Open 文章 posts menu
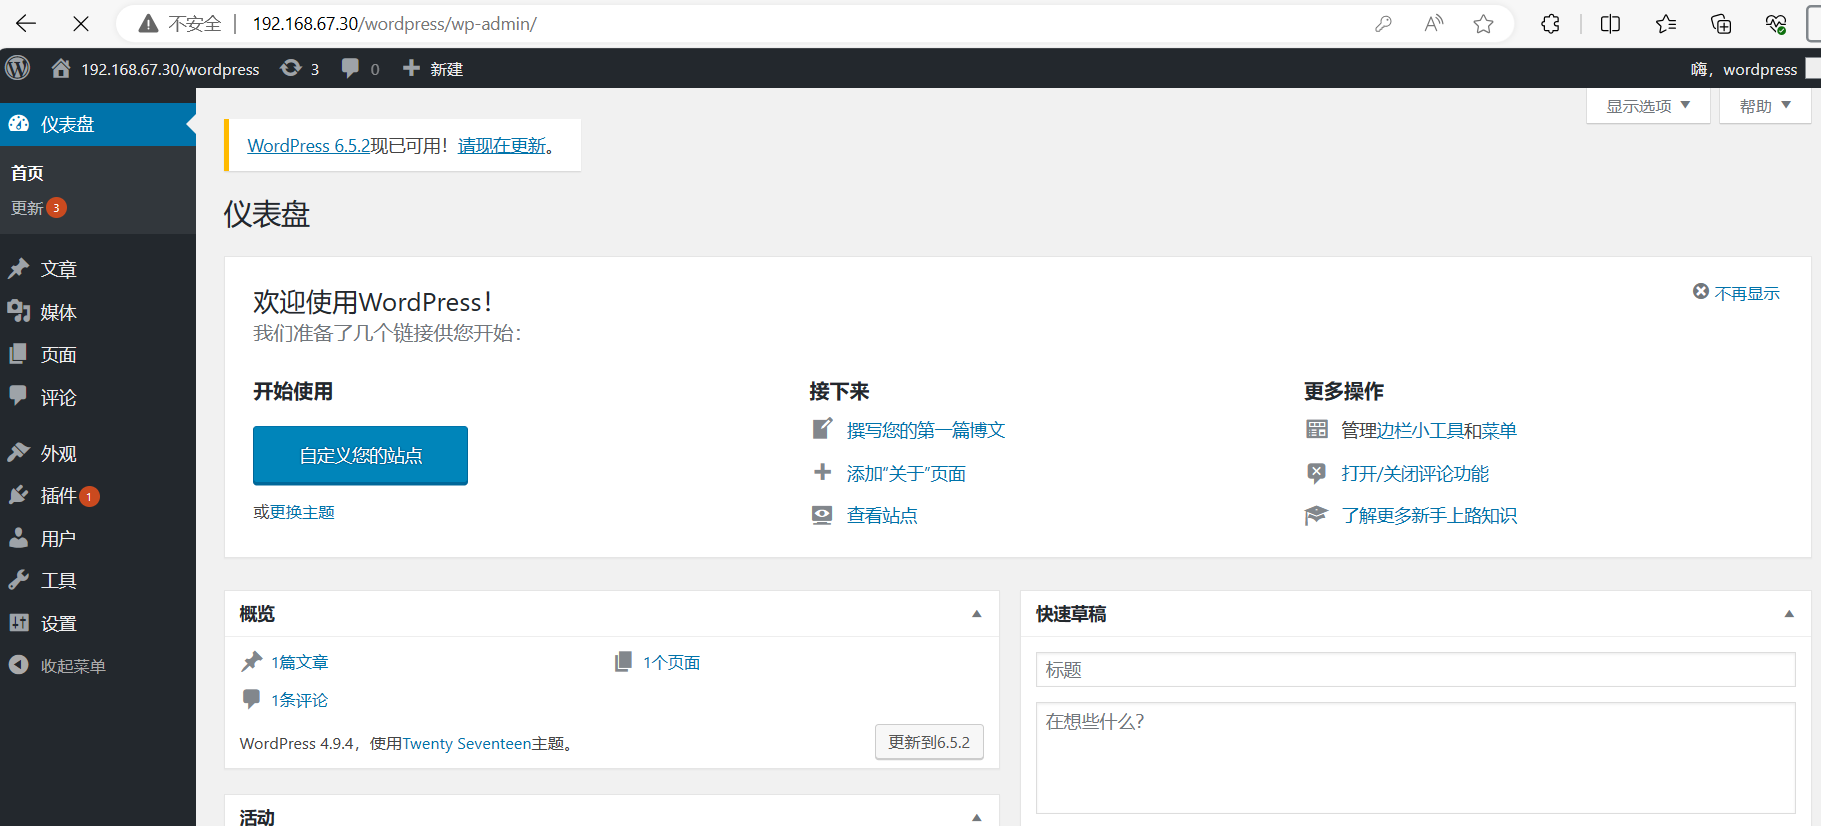1821x826 pixels. [x=98, y=269]
